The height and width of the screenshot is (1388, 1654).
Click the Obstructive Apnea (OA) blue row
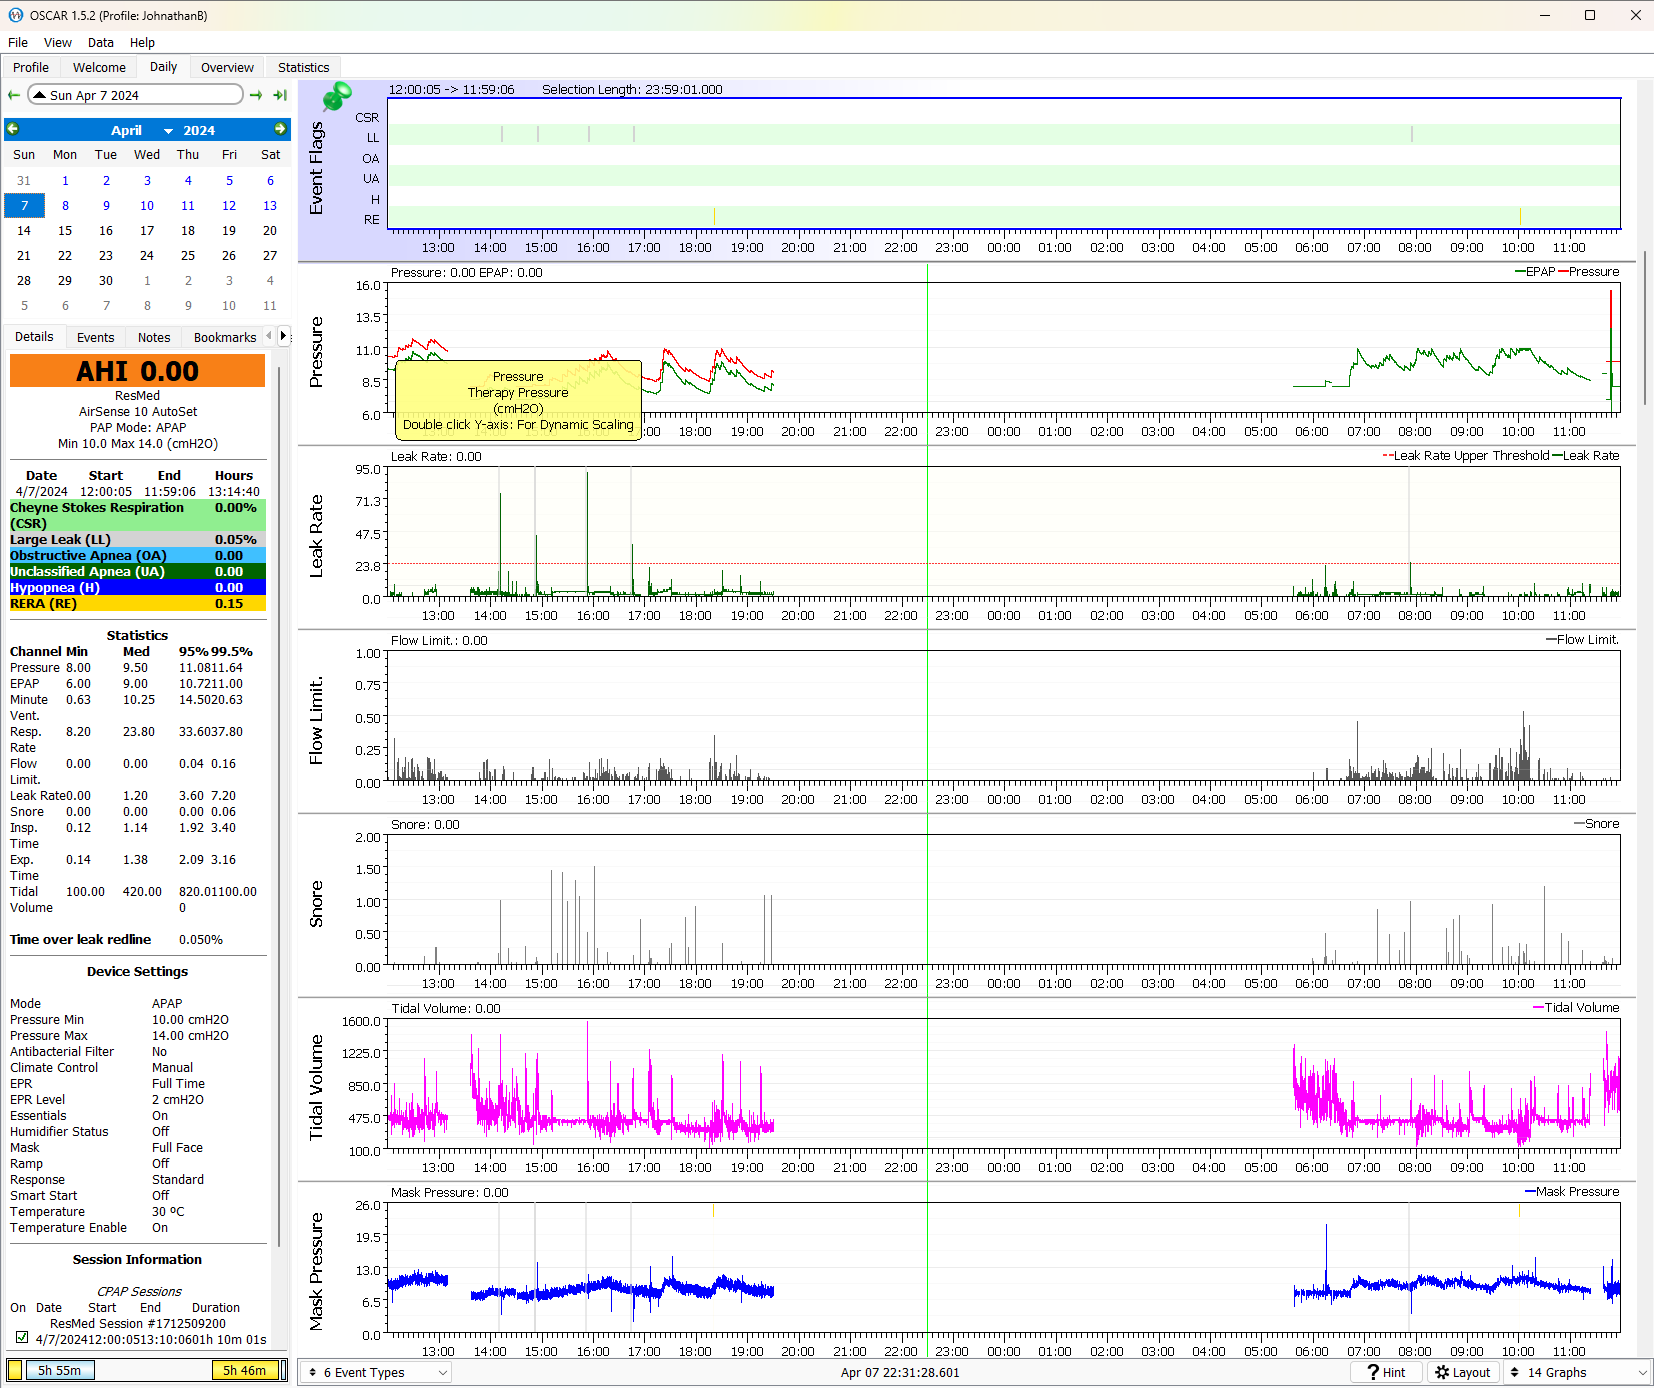click(138, 555)
